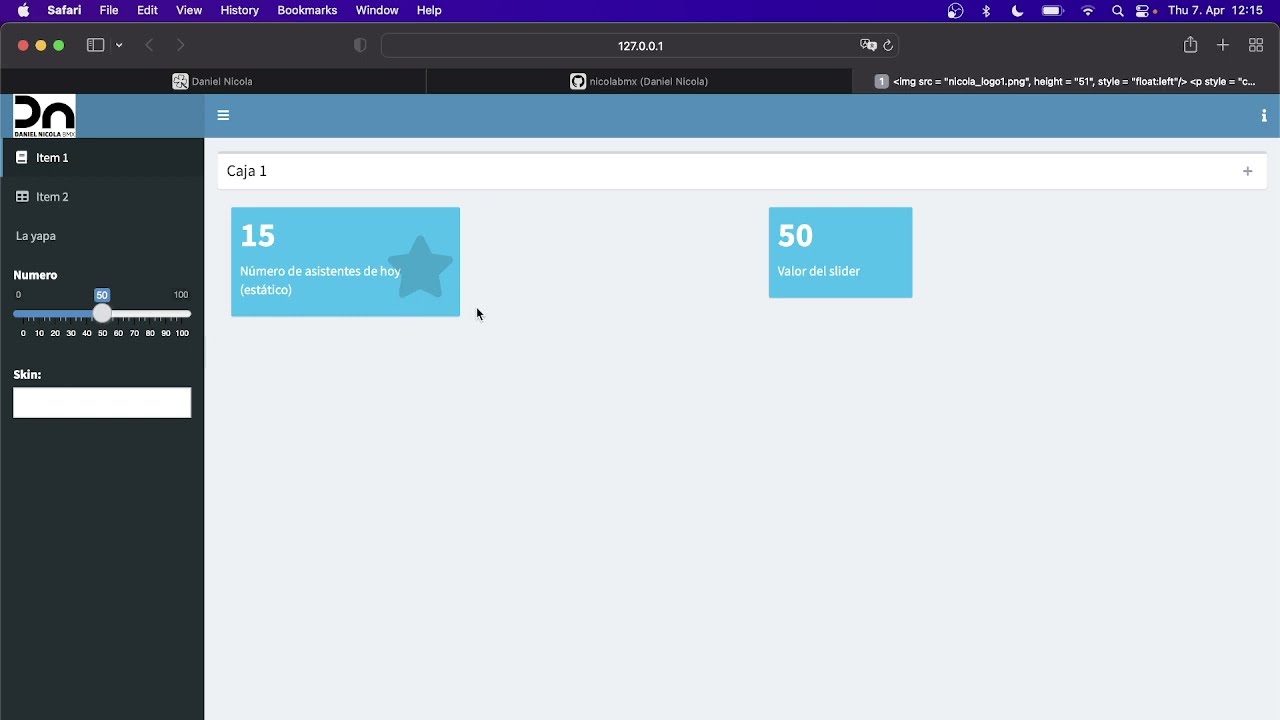Viewport: 1280px width, 720px height.
Task: Click the value box showing 15
Action: click(345, 262)
